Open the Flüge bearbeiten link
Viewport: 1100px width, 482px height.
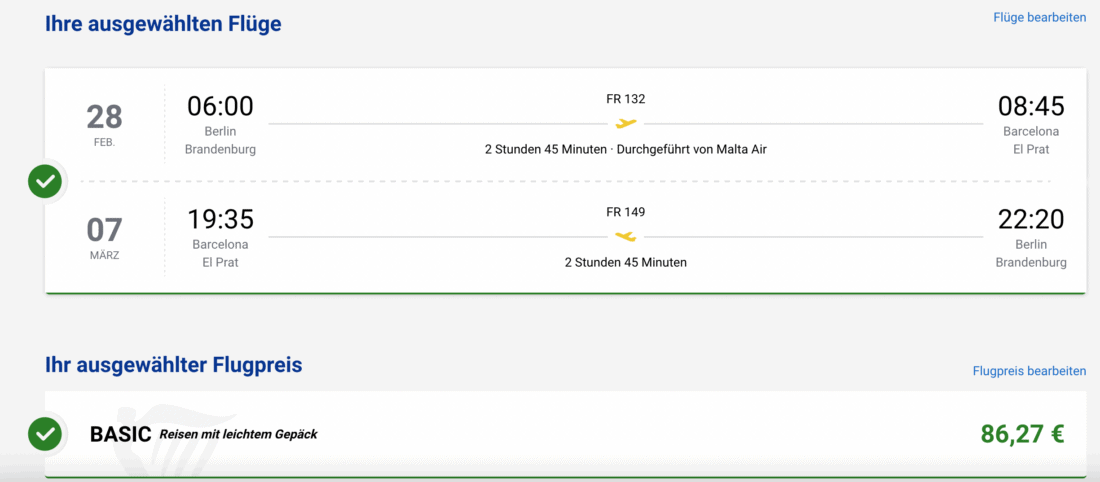(1039, 17)
